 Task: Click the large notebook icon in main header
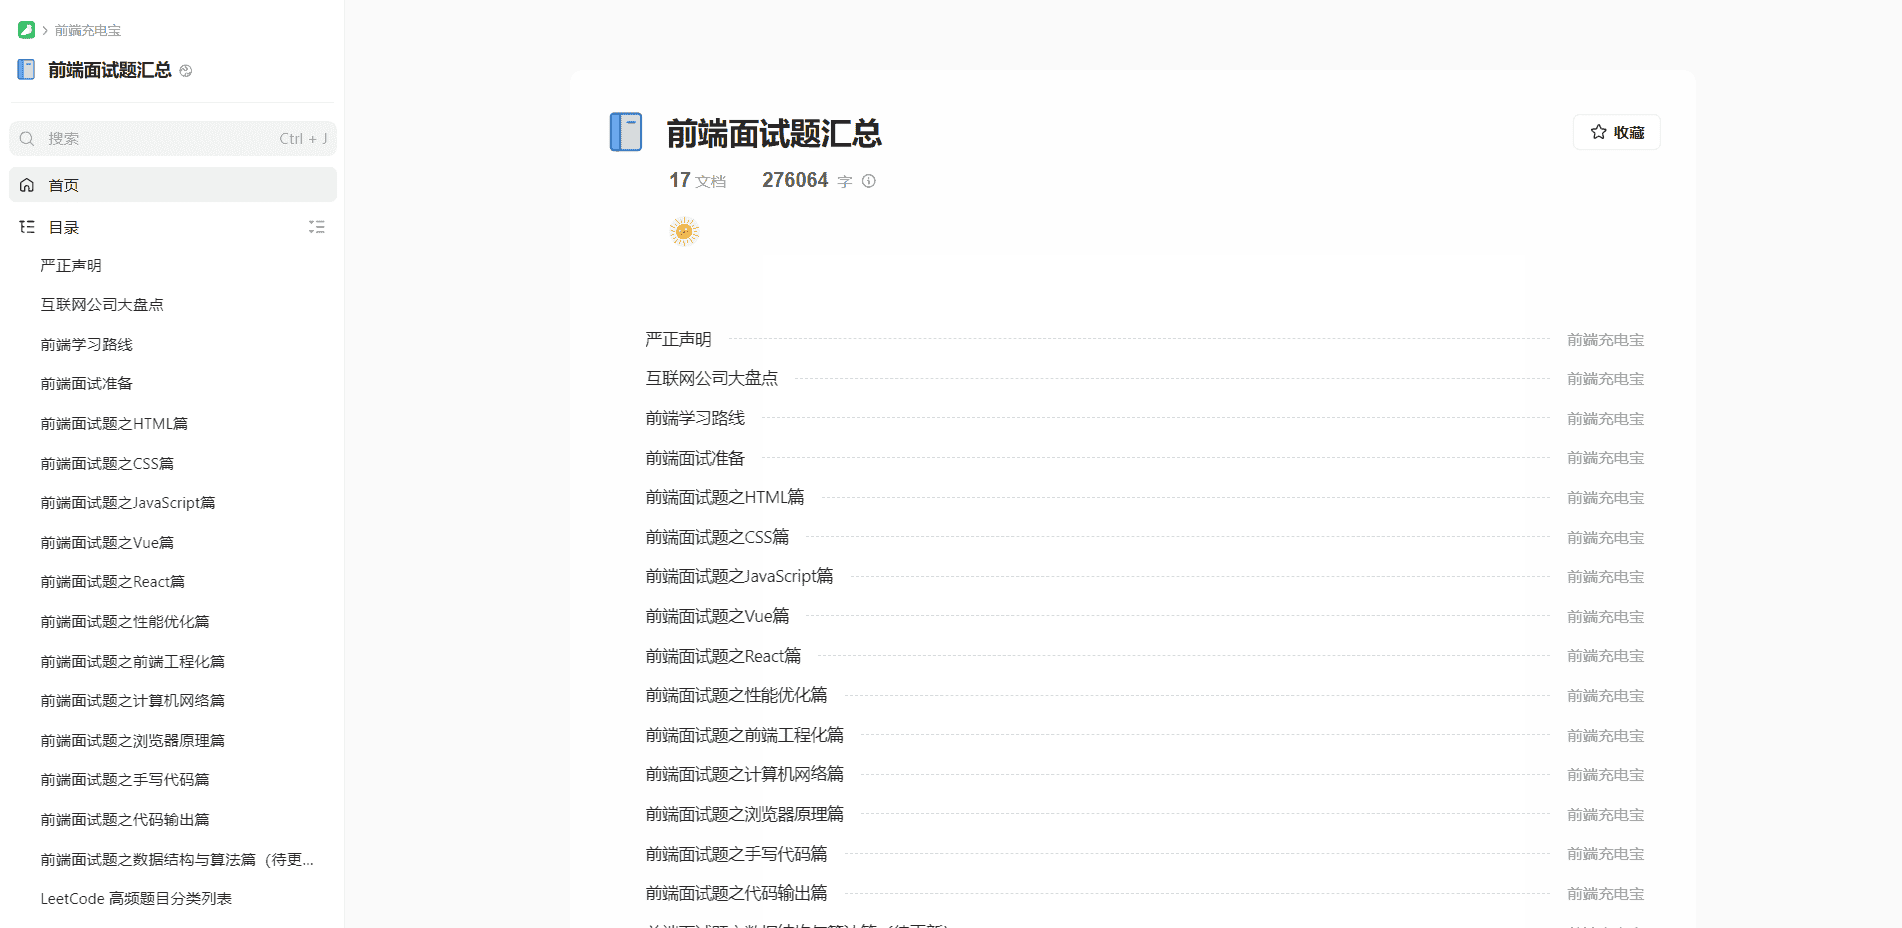coord(626,132)
